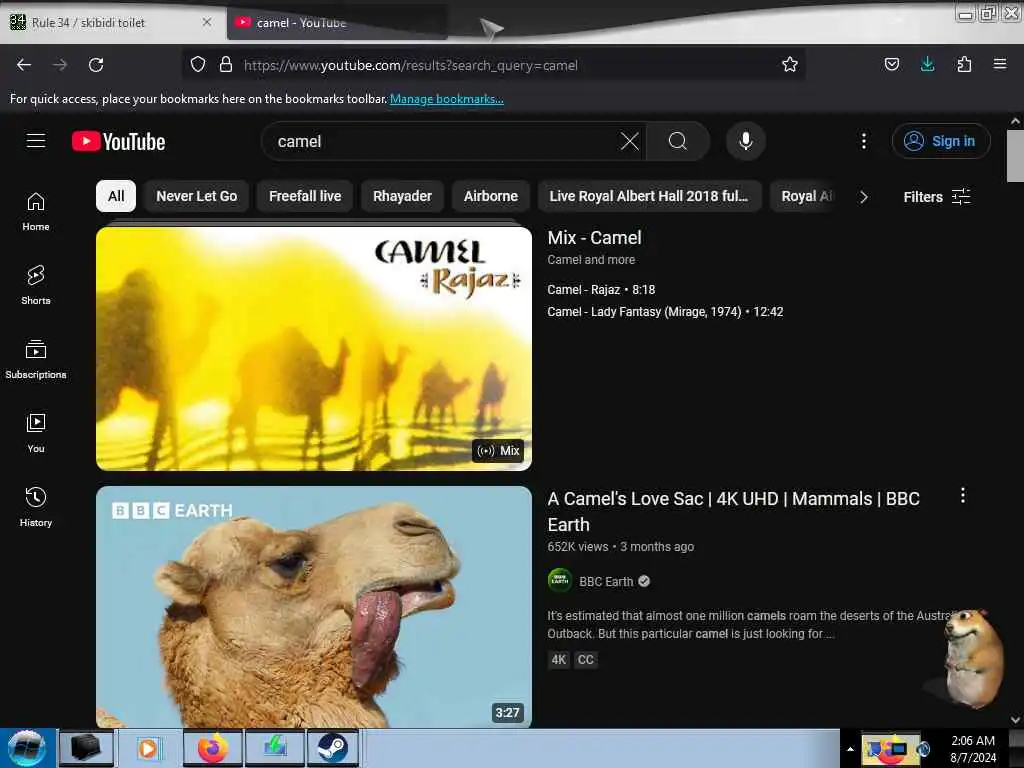Play Camel - Rajaz 8:18 track
1024x768 pixels.
(601, 289)
